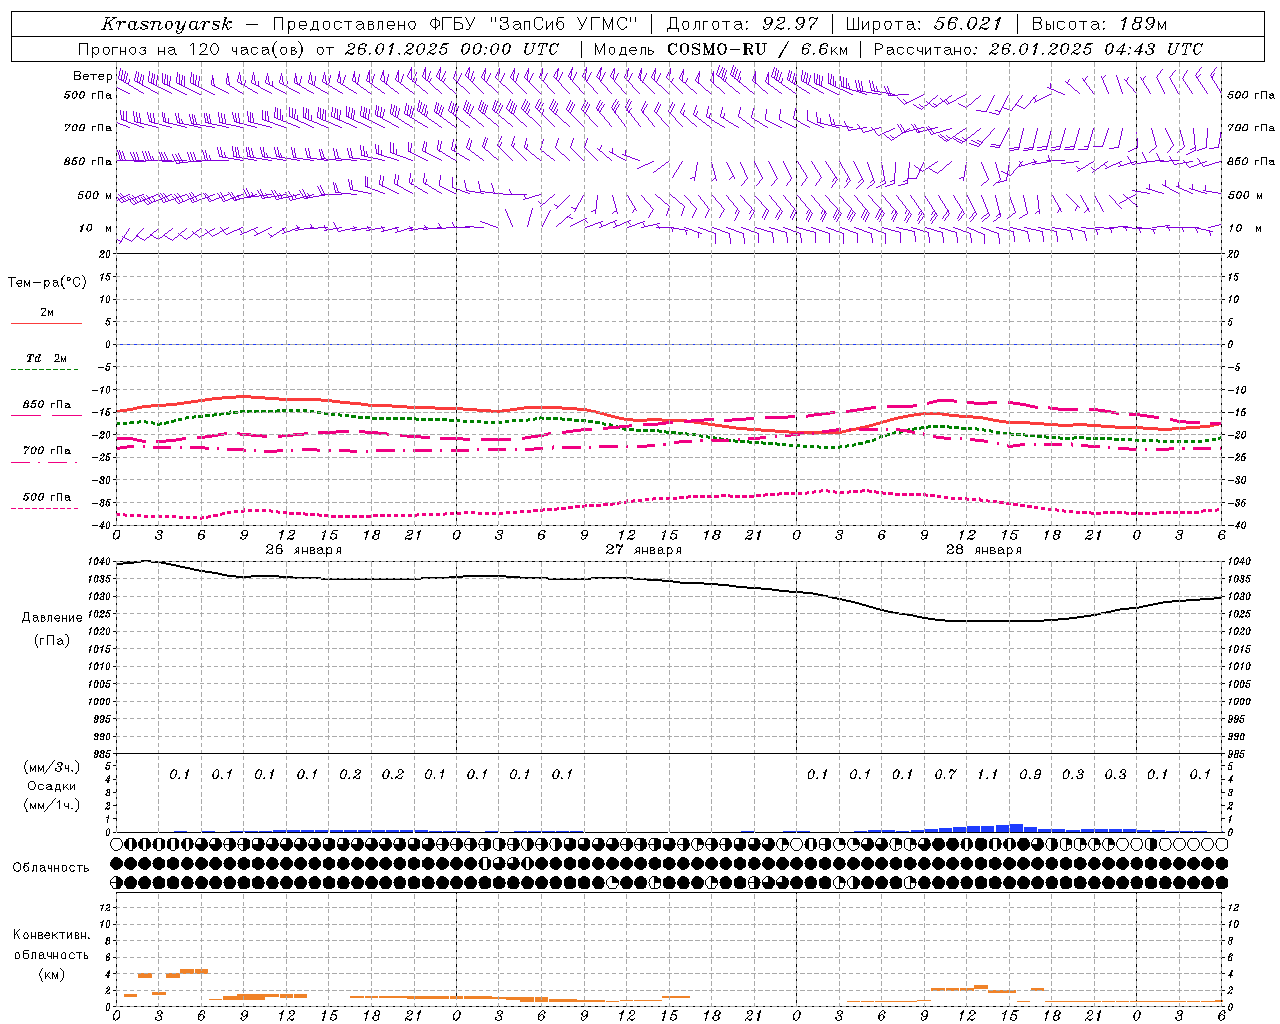Click the '700 гПа' temperature legend entry
Image resolution: width=1280 pixels, height=1024 pixels.
46,450
